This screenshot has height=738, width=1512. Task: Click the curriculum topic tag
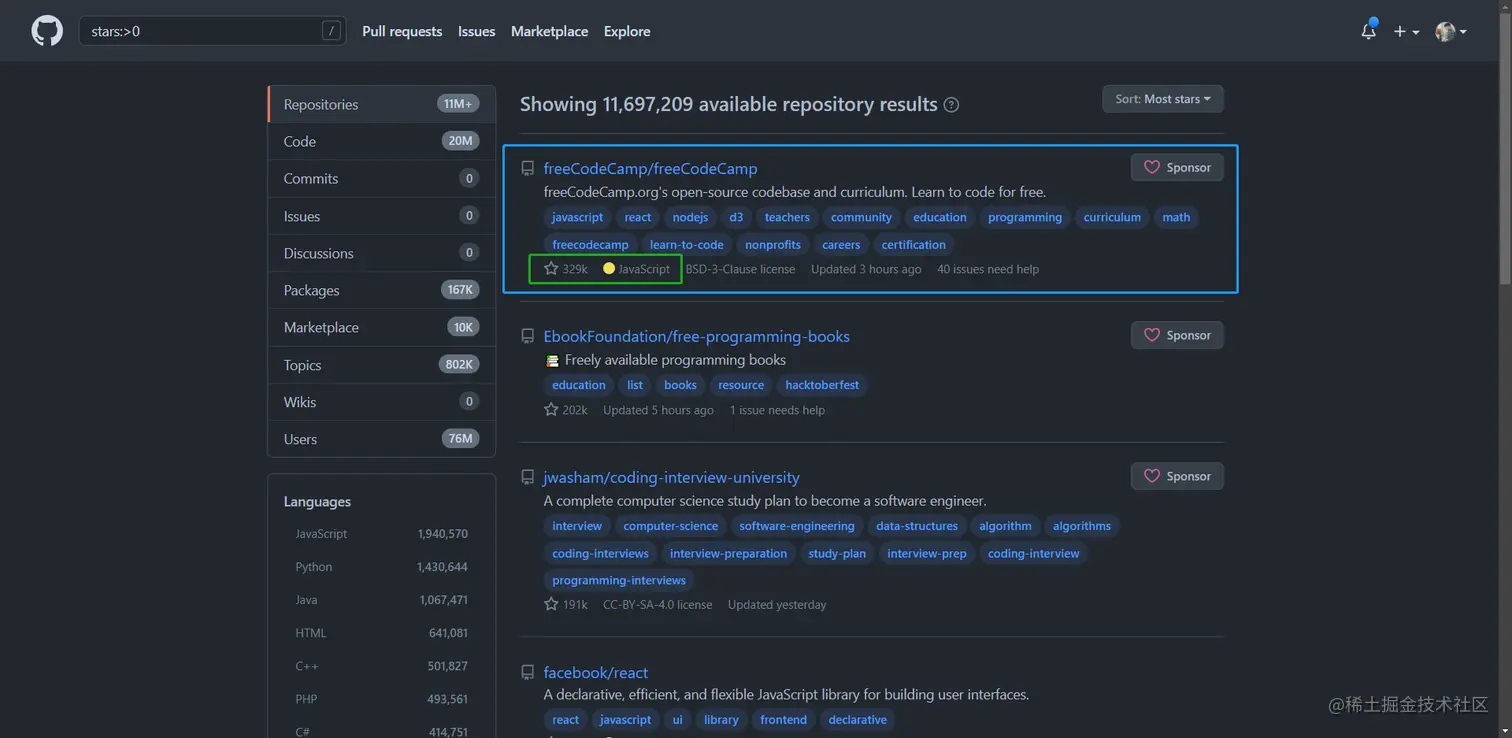[1112, 217]
